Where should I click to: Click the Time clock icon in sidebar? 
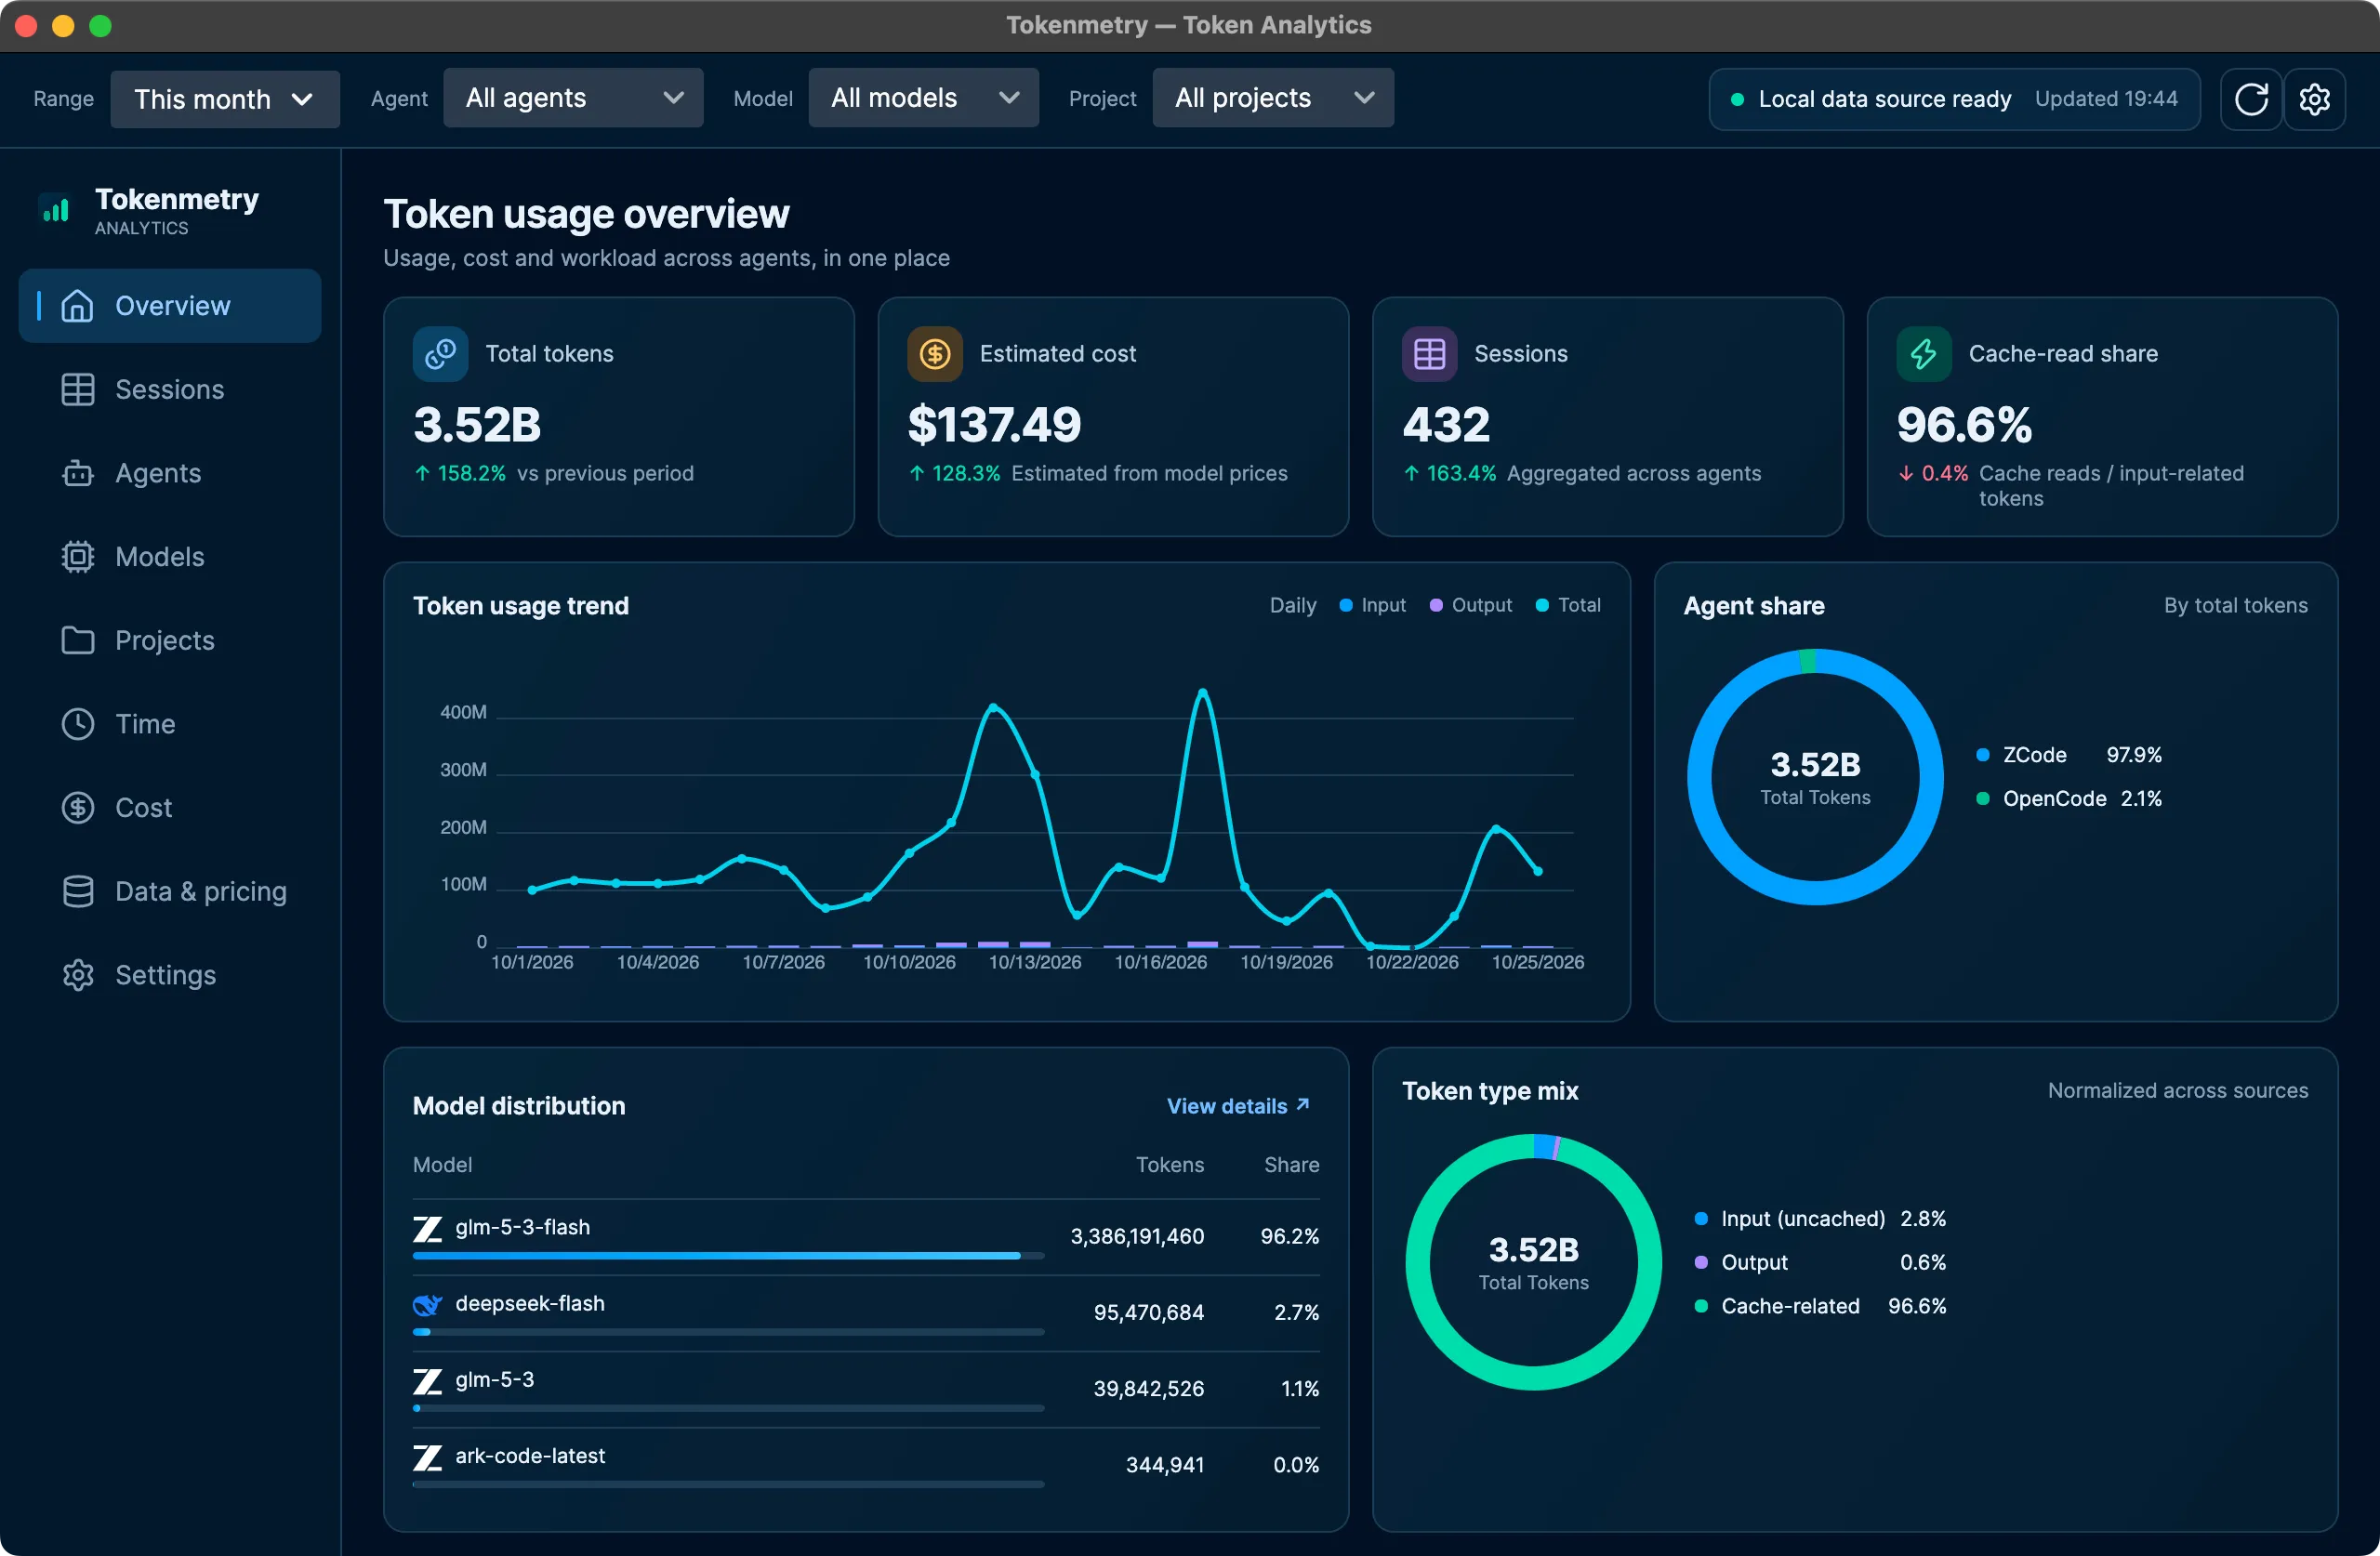[x=77, y=724]
